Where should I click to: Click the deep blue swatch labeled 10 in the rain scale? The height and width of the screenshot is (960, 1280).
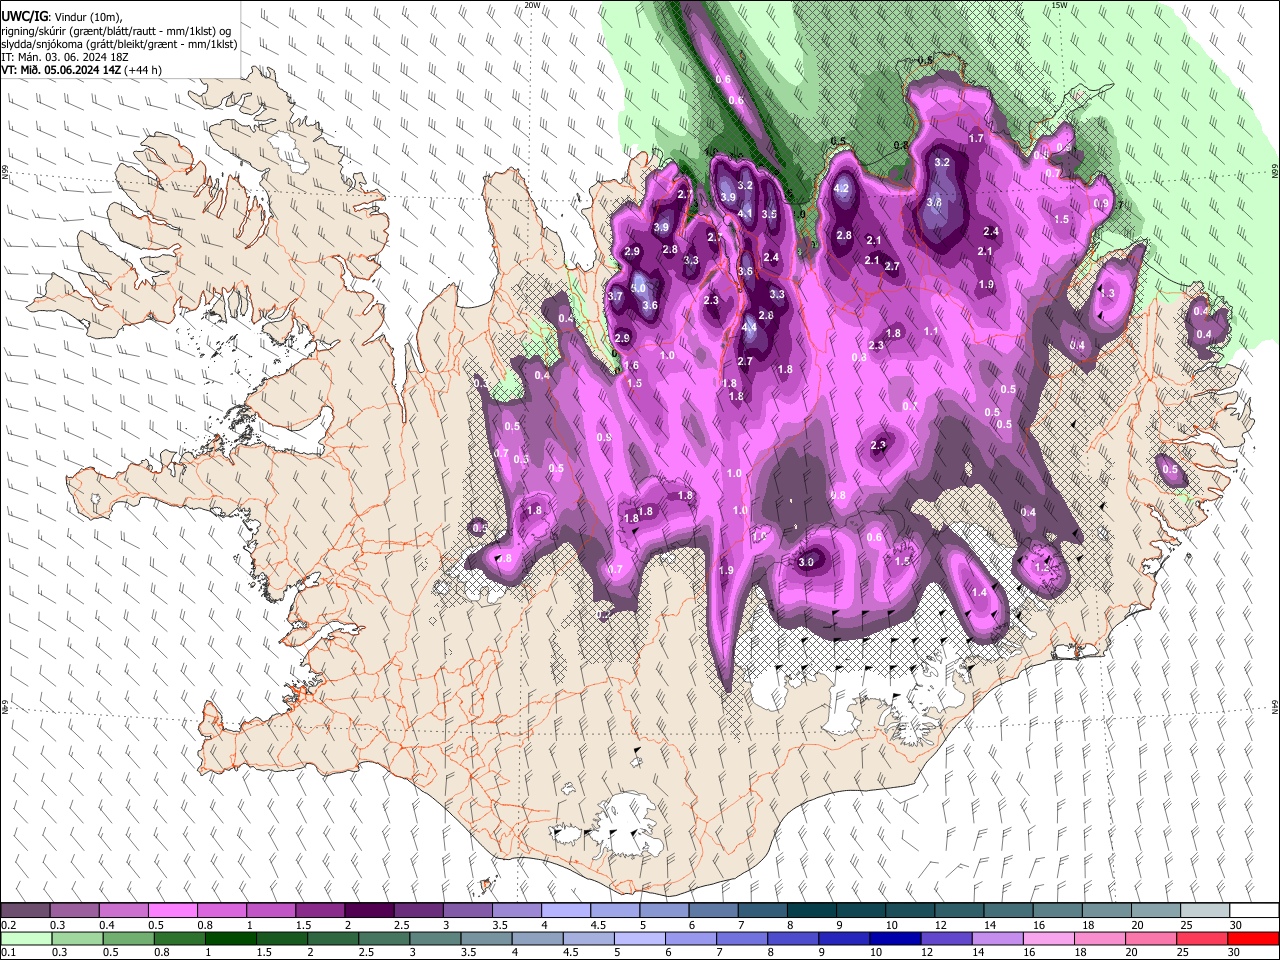[x=894, y=938]
